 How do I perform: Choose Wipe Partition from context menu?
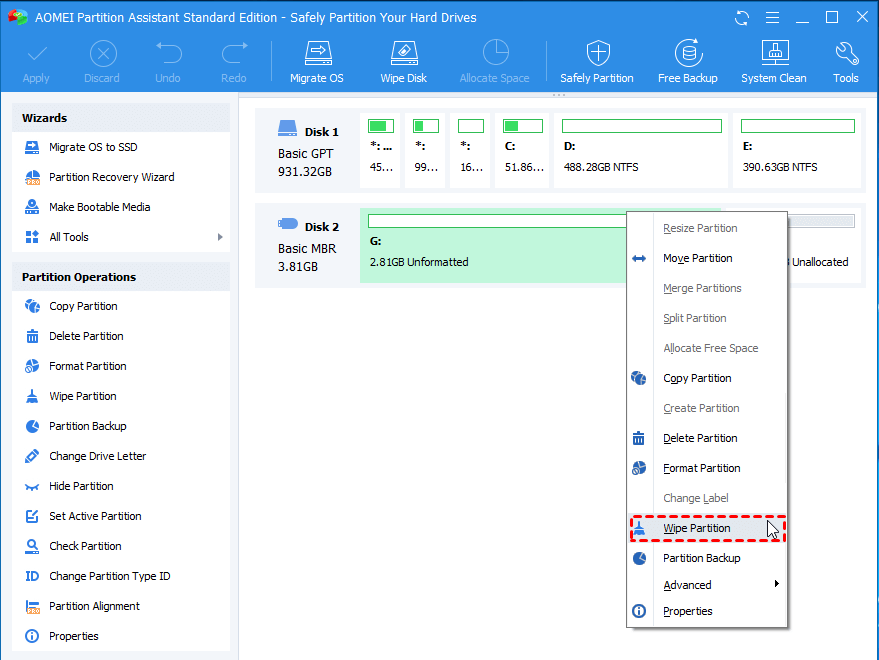pos(697,528)
